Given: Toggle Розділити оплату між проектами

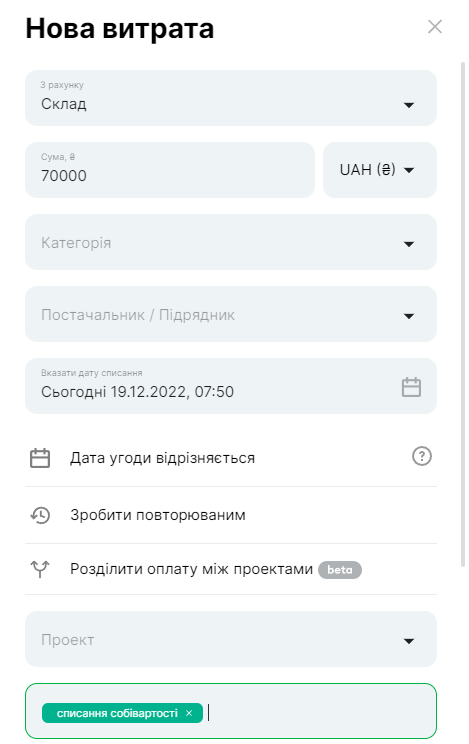Looking at the screenshot, I should 231,569.
